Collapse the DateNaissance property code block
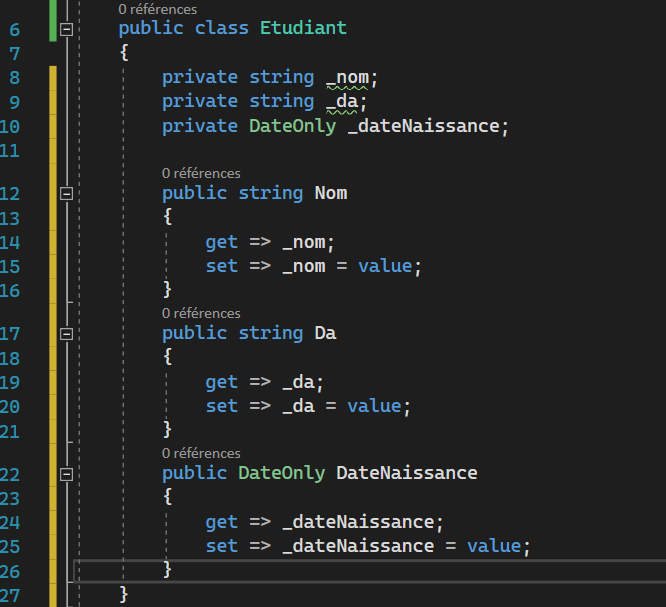666x607 pixels. (x=67, y=474)
